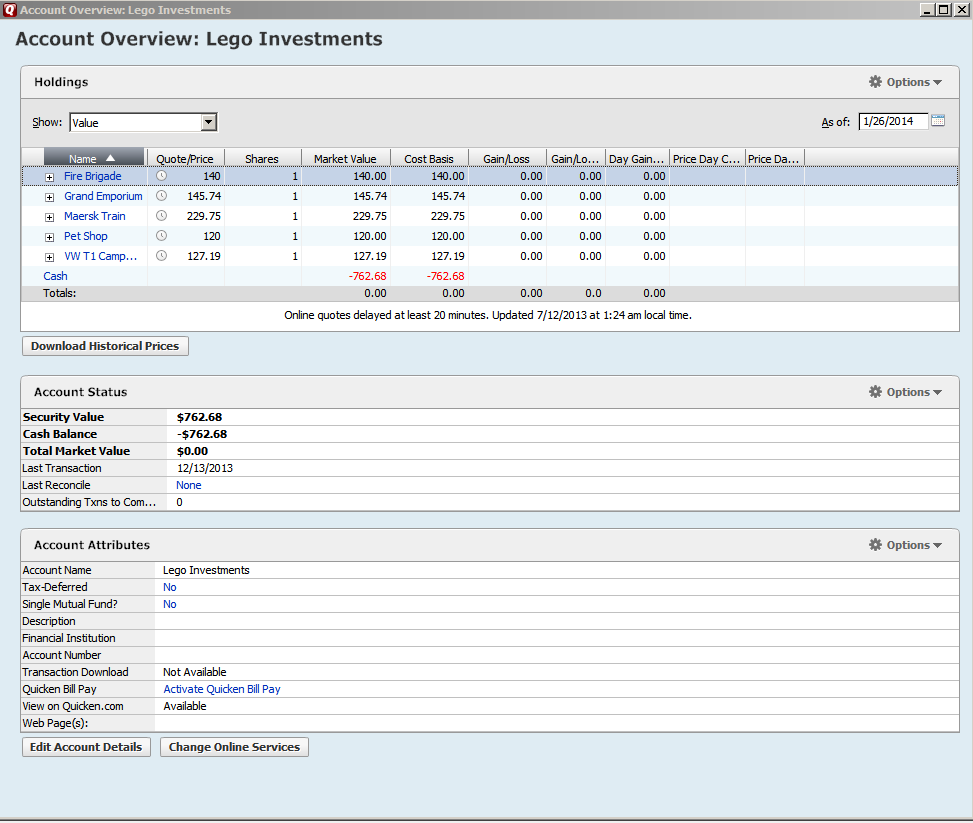973x823 pixels.
Task: Expand the Pet Shop holding
Action: coord(50,237)
